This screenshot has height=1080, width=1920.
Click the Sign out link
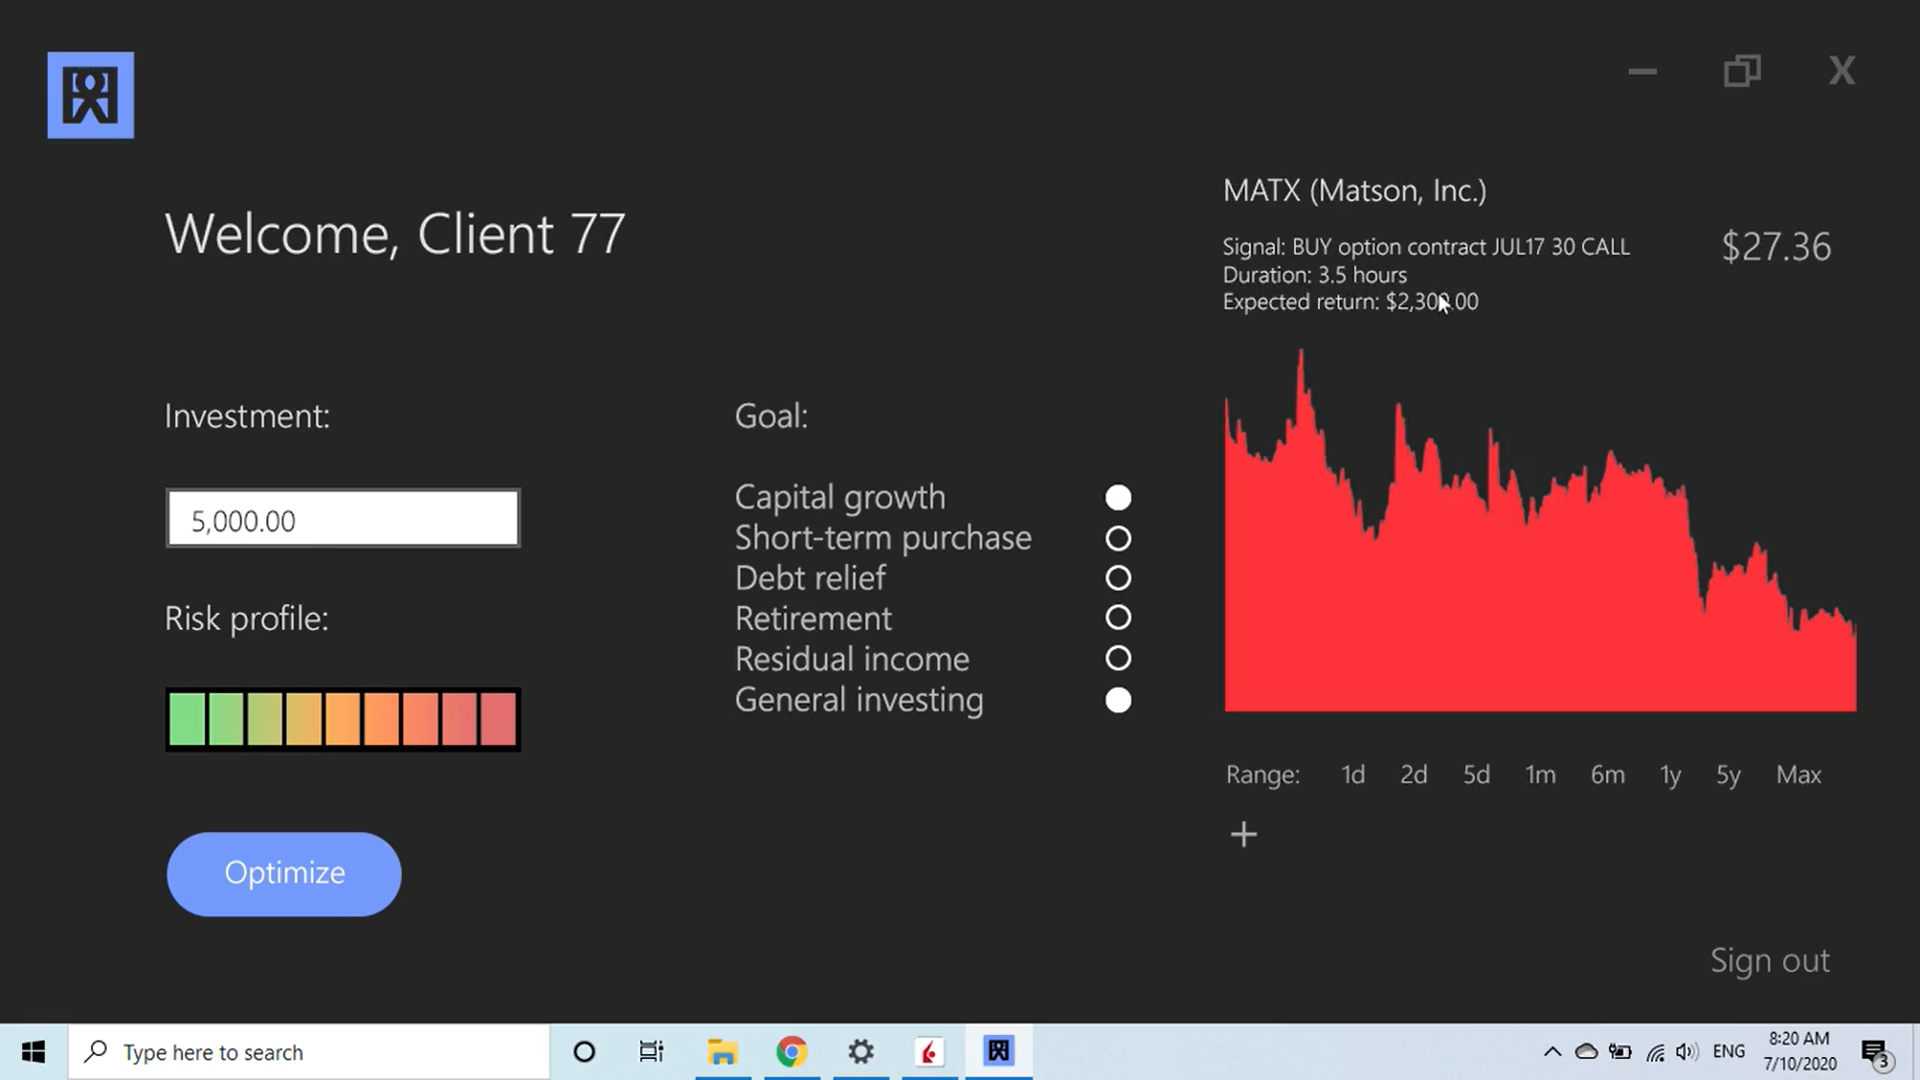tap(1769, 960)
